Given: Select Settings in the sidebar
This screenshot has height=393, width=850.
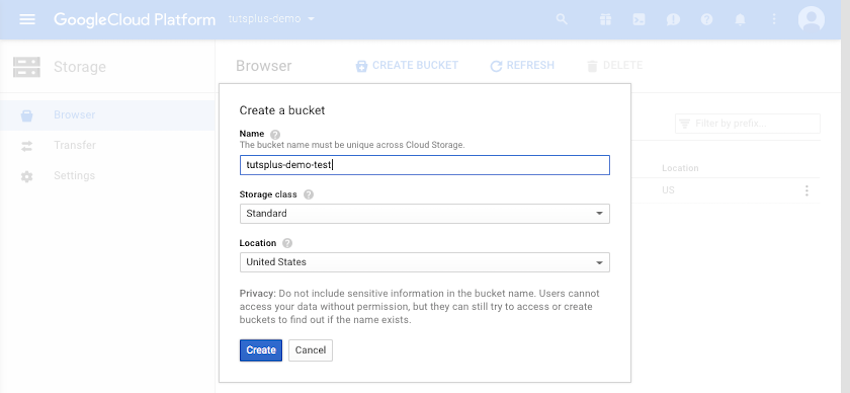Looking at the screenshot, I should click(x=74, y=176).
